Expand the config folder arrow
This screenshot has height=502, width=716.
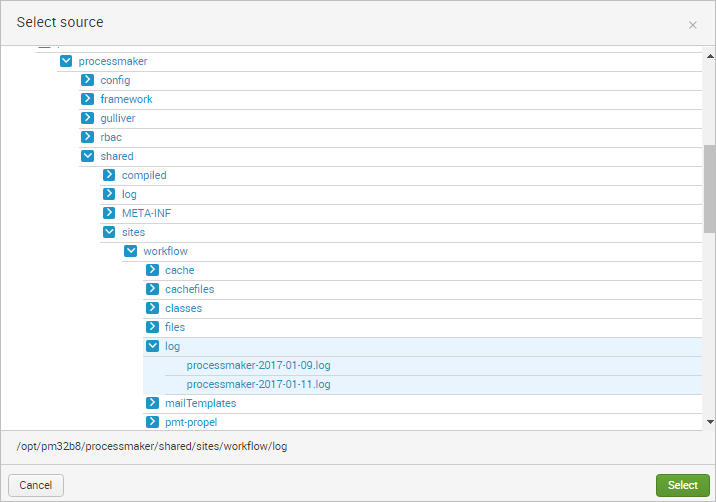click(88, 80)
